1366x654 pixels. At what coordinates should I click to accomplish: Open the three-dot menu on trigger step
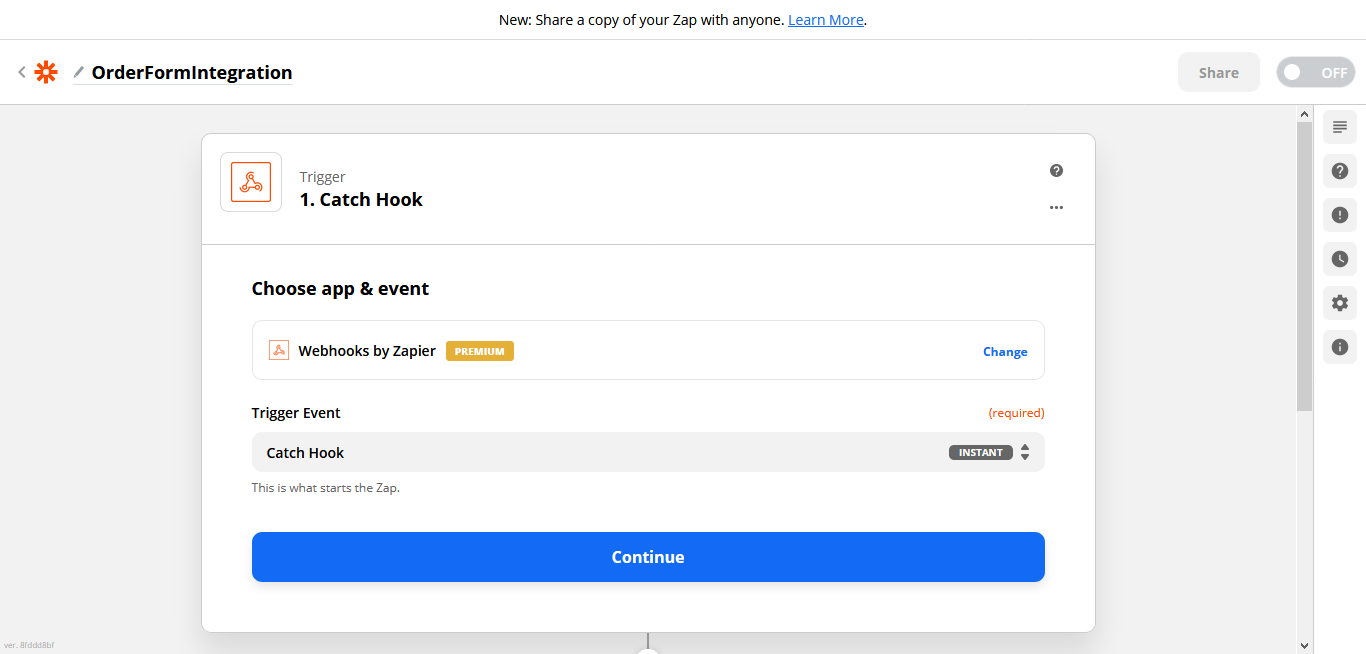[1056, 208]
